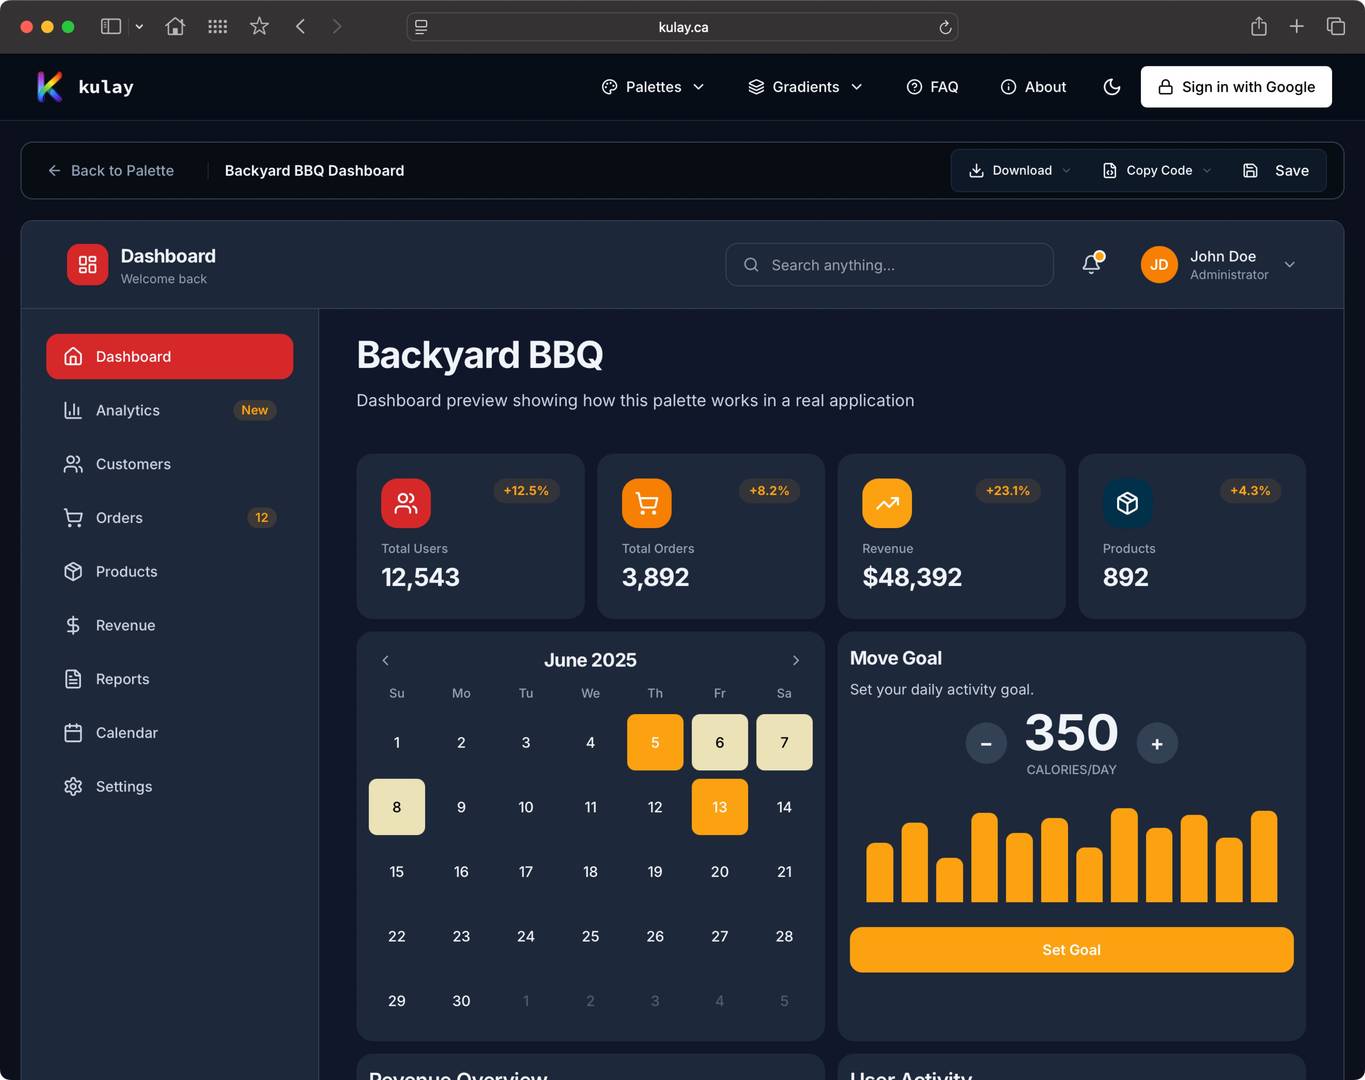
Task: Expand the Copy Code options
Action: pos(1157,171)
